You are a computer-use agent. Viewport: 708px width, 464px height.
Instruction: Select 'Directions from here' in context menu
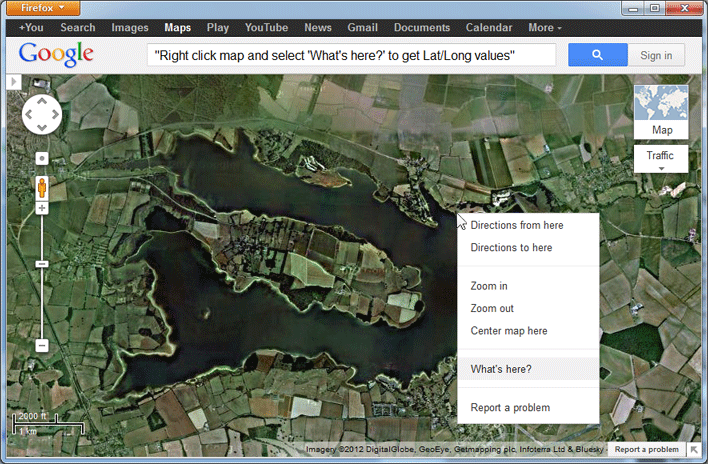pos(528,225)
